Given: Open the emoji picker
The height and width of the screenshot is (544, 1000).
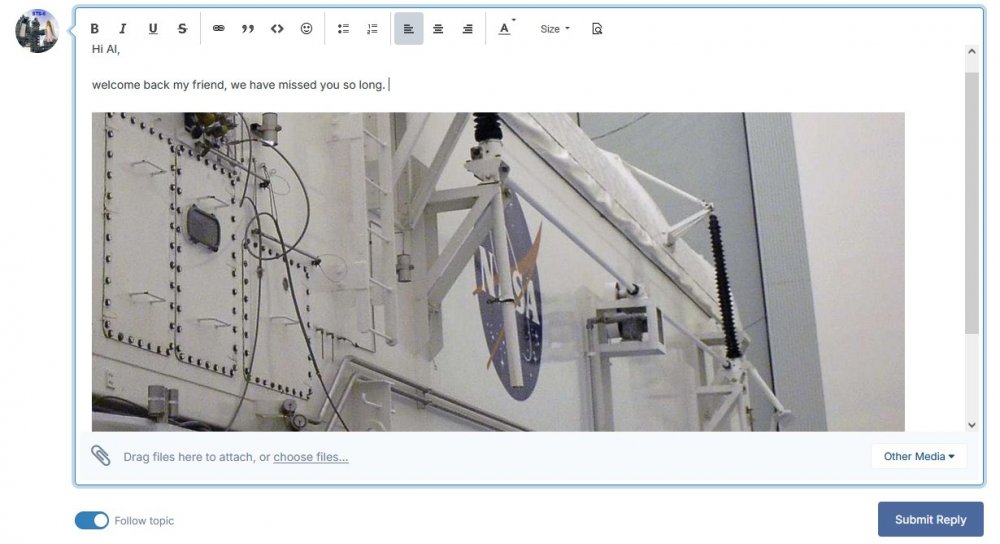Looking at the screenshot, I should (x=307, y=29).
